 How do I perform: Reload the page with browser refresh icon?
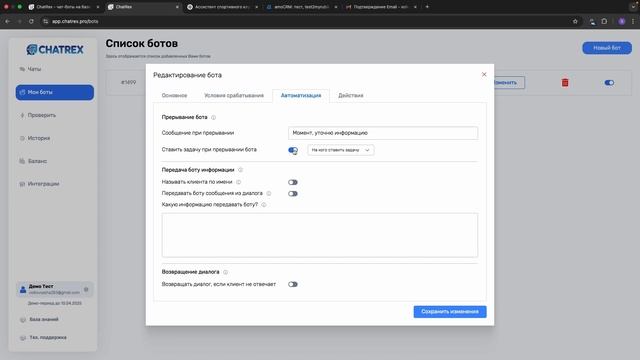pos(31,21)
